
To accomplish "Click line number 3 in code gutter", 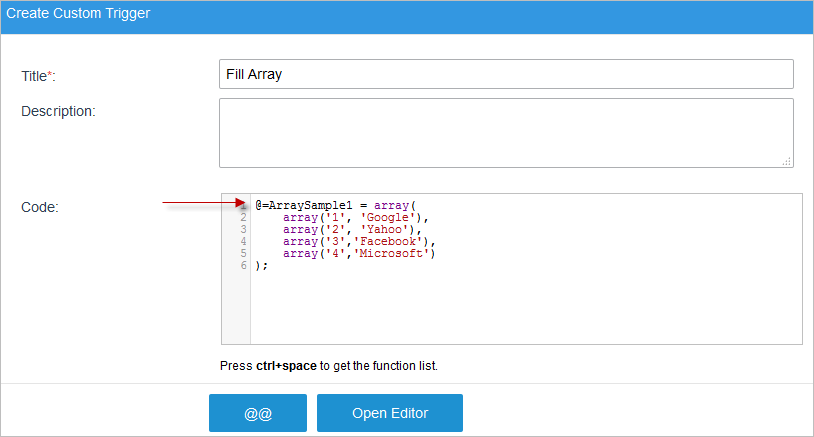I will point(243,229).
